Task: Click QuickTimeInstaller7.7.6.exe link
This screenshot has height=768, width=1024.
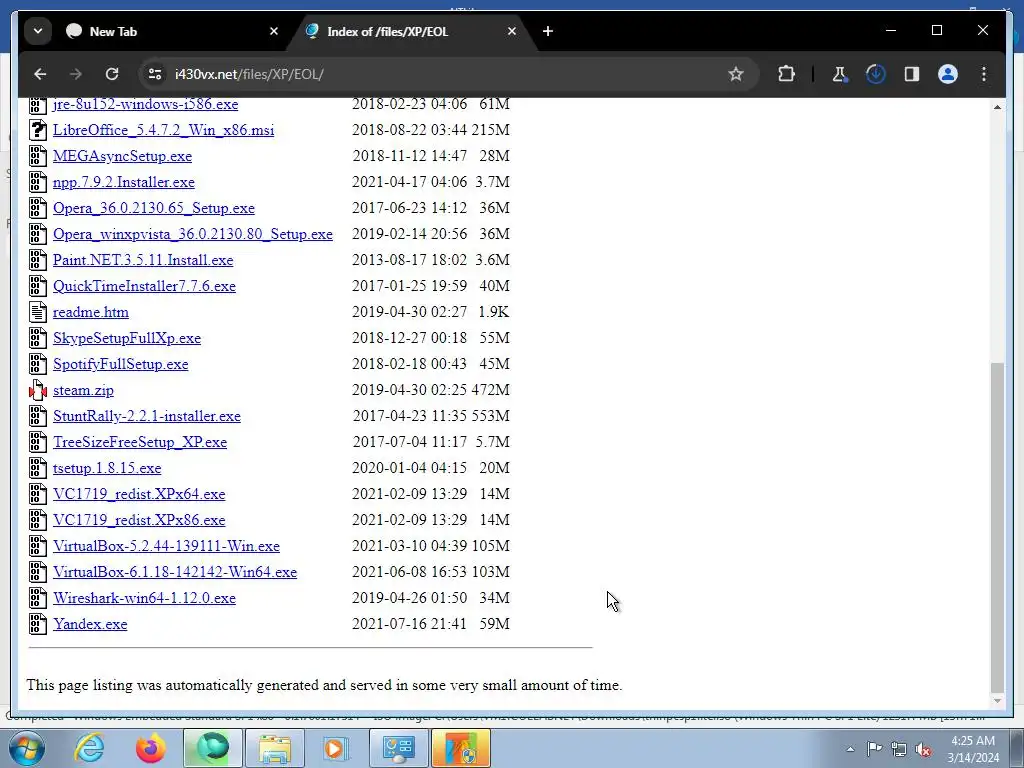Action: [144, 286]
